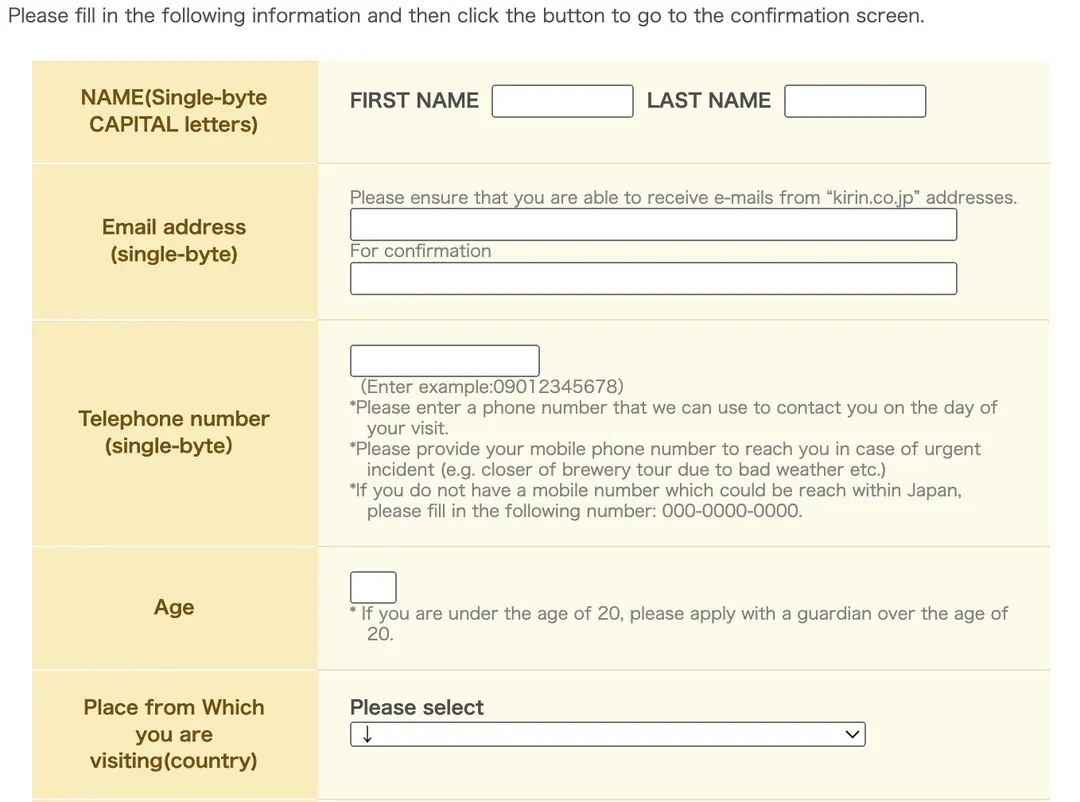1080x802 pixels.
Task: Click the 'Enter example:09012345678' hint text
Action: 492,387
